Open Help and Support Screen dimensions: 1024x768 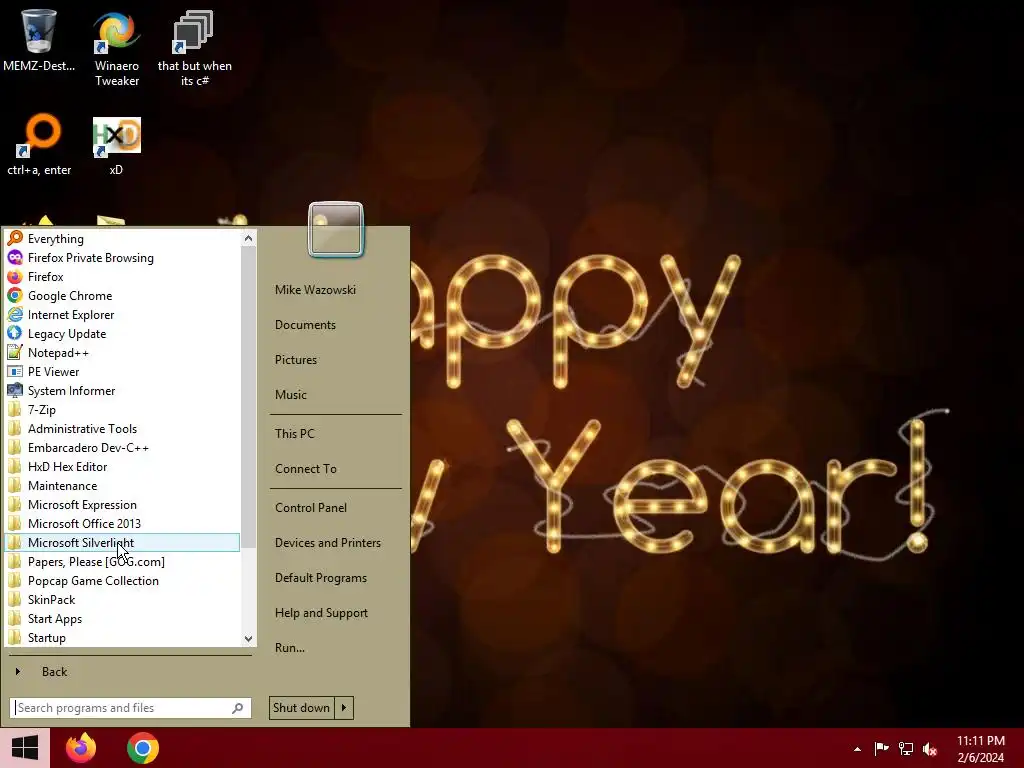pyautogui.click(x=321, y=613)
